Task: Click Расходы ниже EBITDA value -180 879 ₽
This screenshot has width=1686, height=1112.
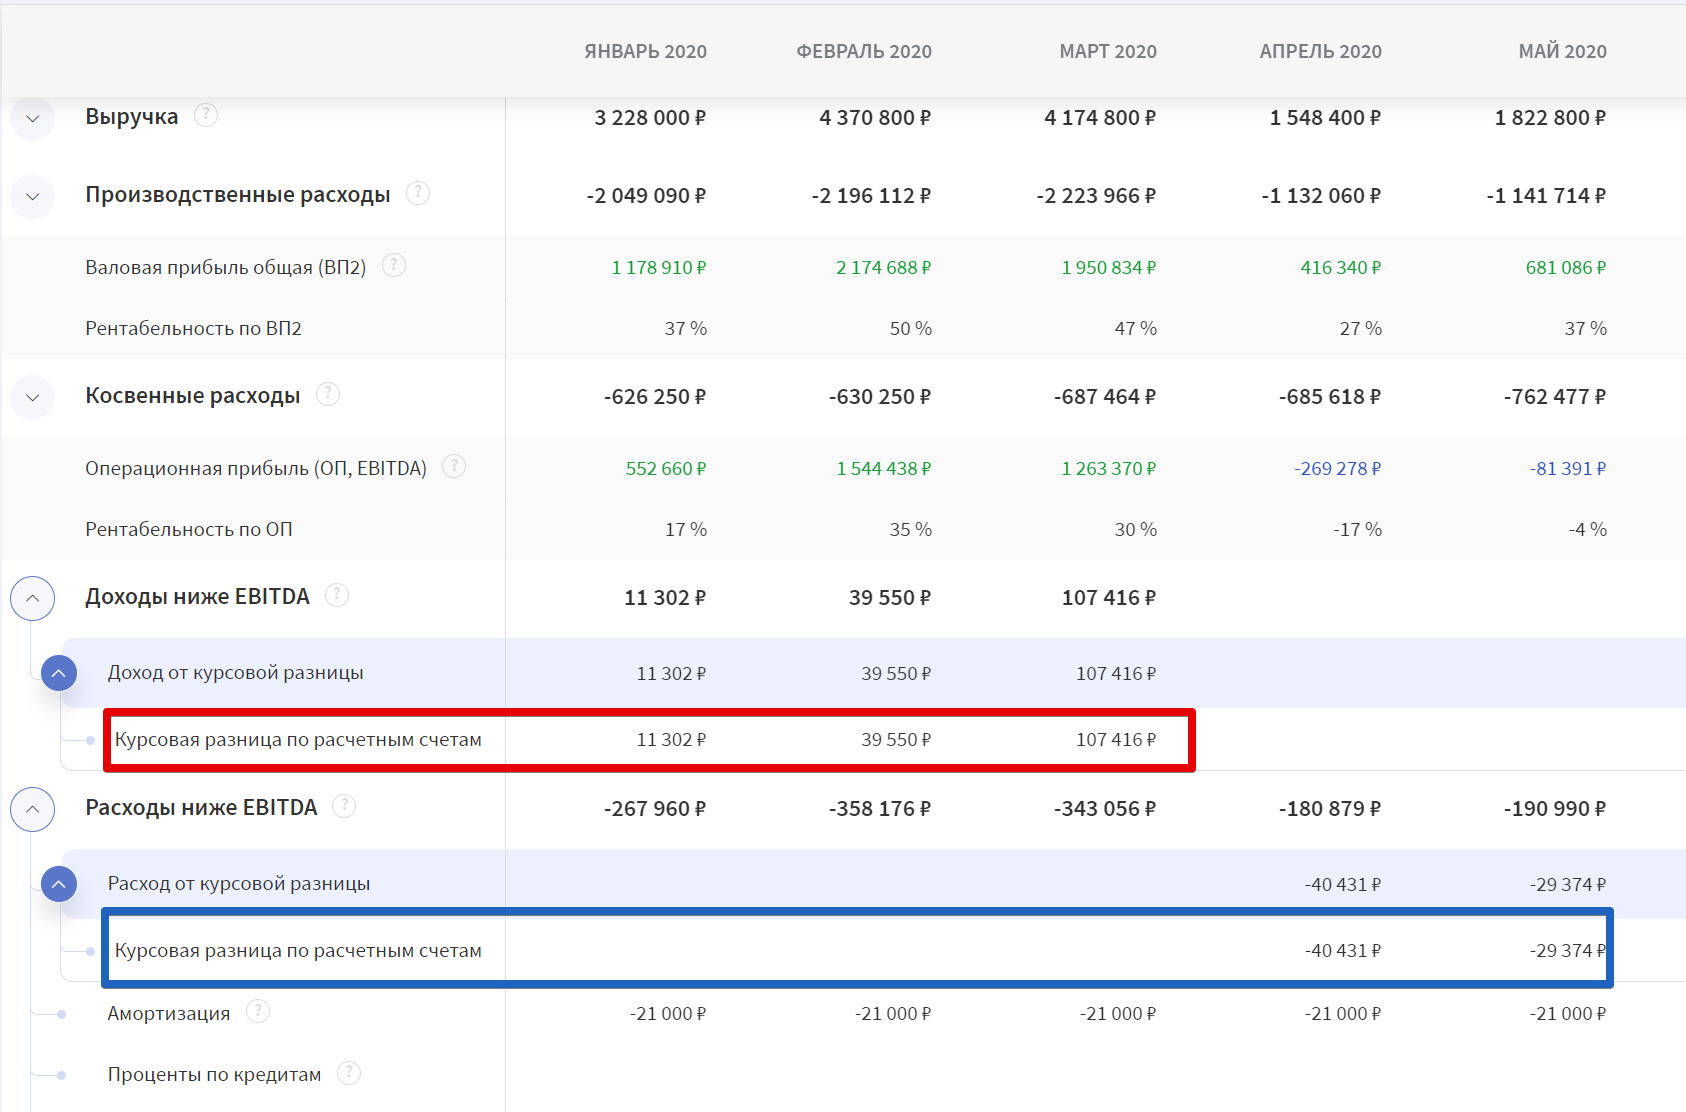Action: click(x=1330, y=809)
